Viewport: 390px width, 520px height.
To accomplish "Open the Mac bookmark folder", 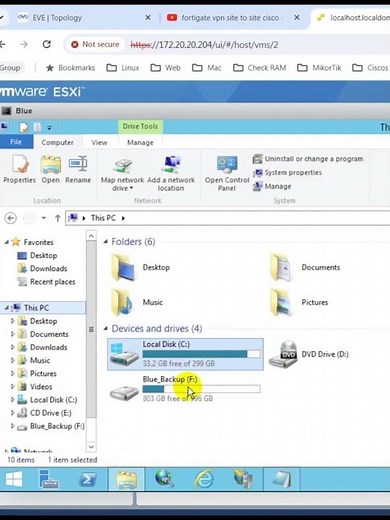I will point(207,68).
